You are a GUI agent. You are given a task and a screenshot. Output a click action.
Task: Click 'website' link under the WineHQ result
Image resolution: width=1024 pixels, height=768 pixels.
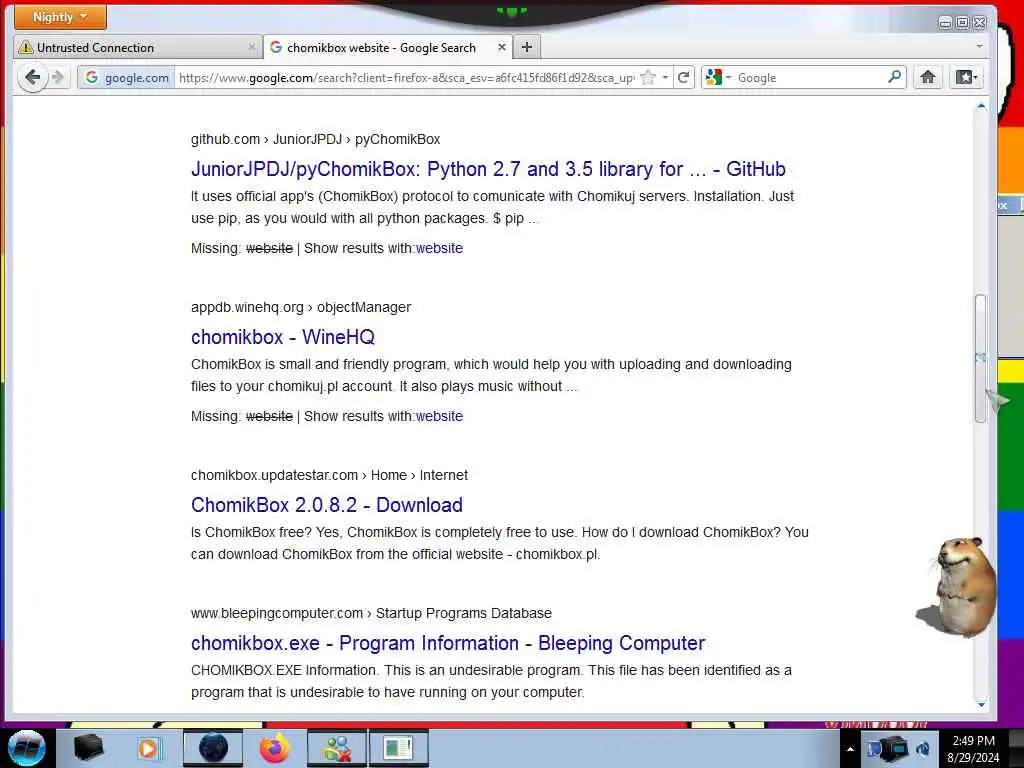click(x=439, y=416)
